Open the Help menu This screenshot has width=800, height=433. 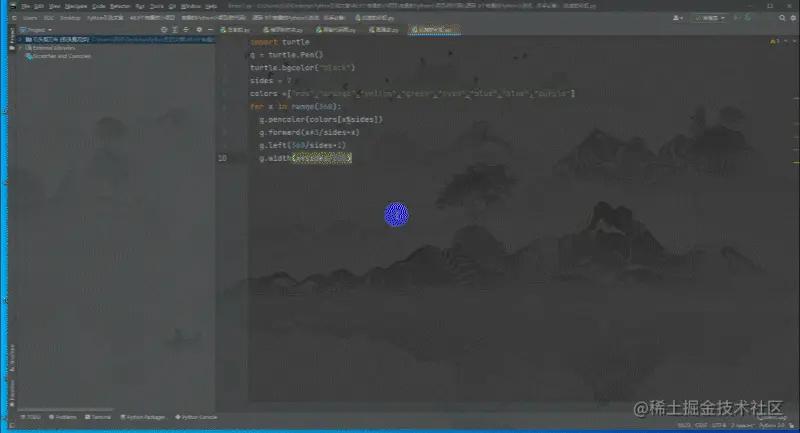(x=211, y=6)
